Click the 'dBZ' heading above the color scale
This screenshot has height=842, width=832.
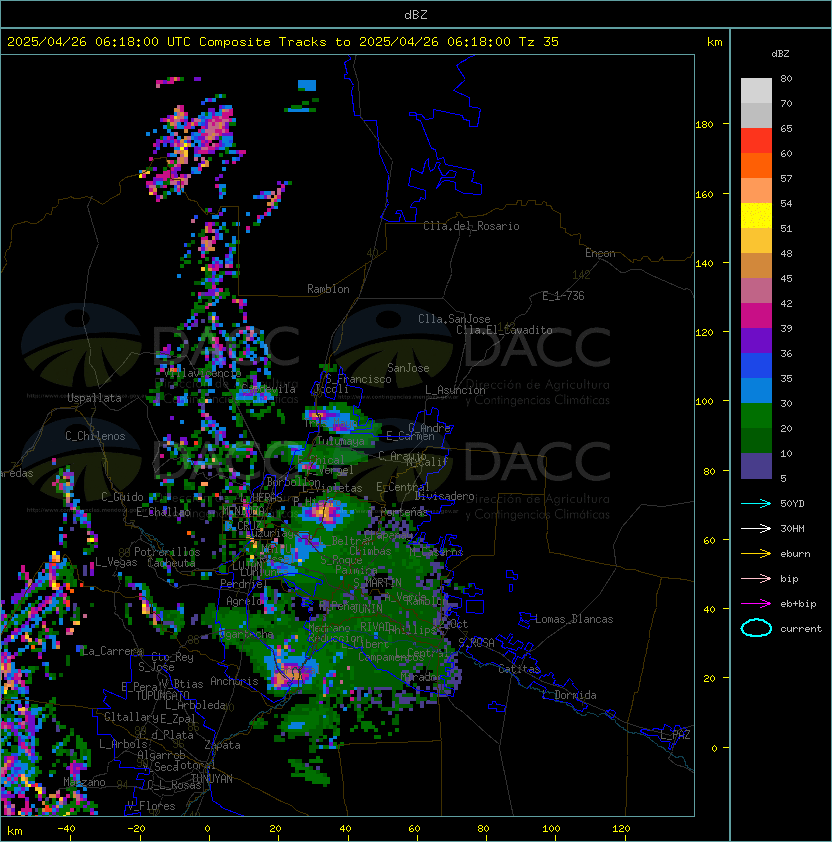point(780,54)
